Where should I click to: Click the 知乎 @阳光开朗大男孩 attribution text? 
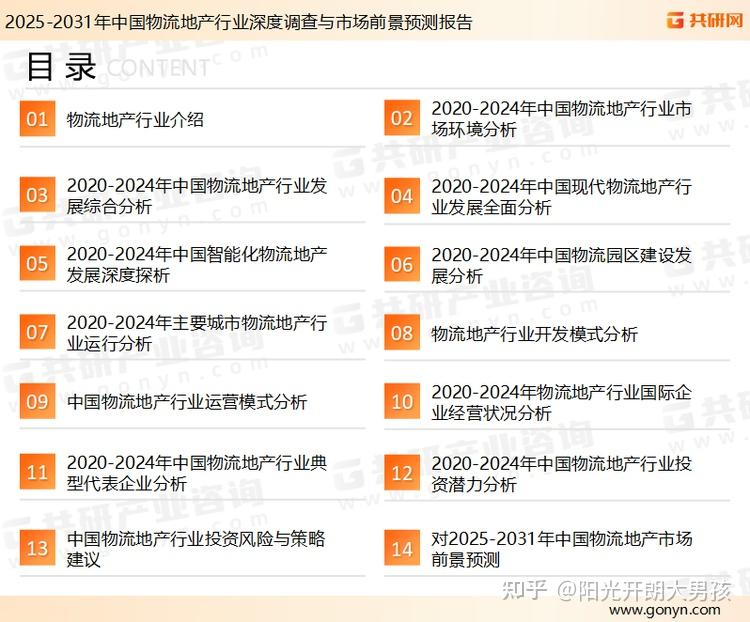[x=617, y=591]
